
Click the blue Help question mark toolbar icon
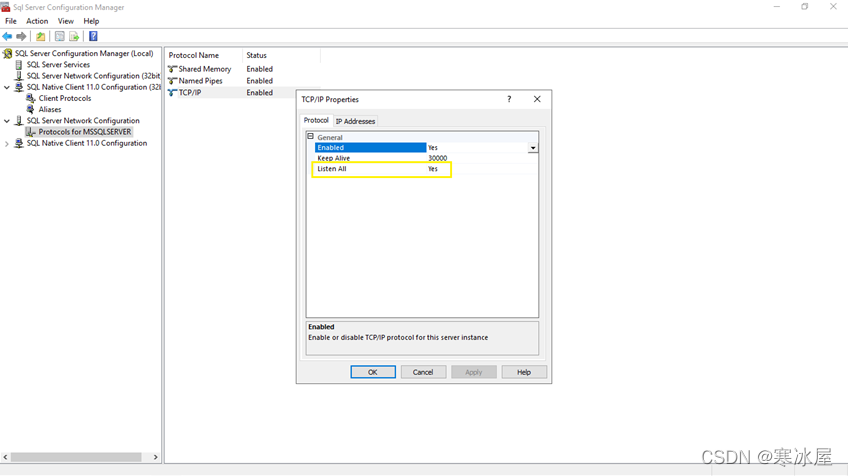tap(93, 36)
